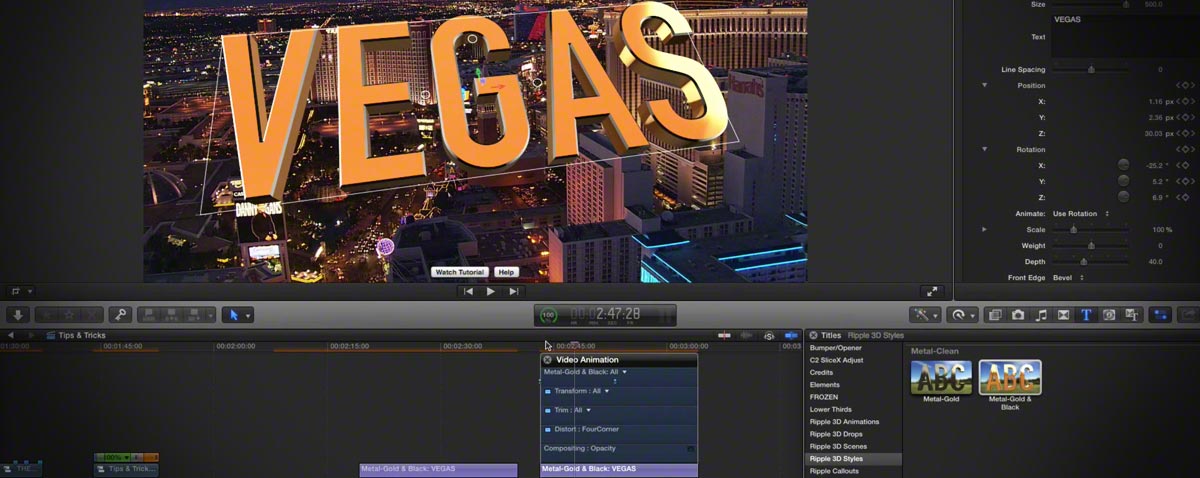Toggle viewer full screen arrows icon
Screen dimensions: 1200x478
point(932,292)
